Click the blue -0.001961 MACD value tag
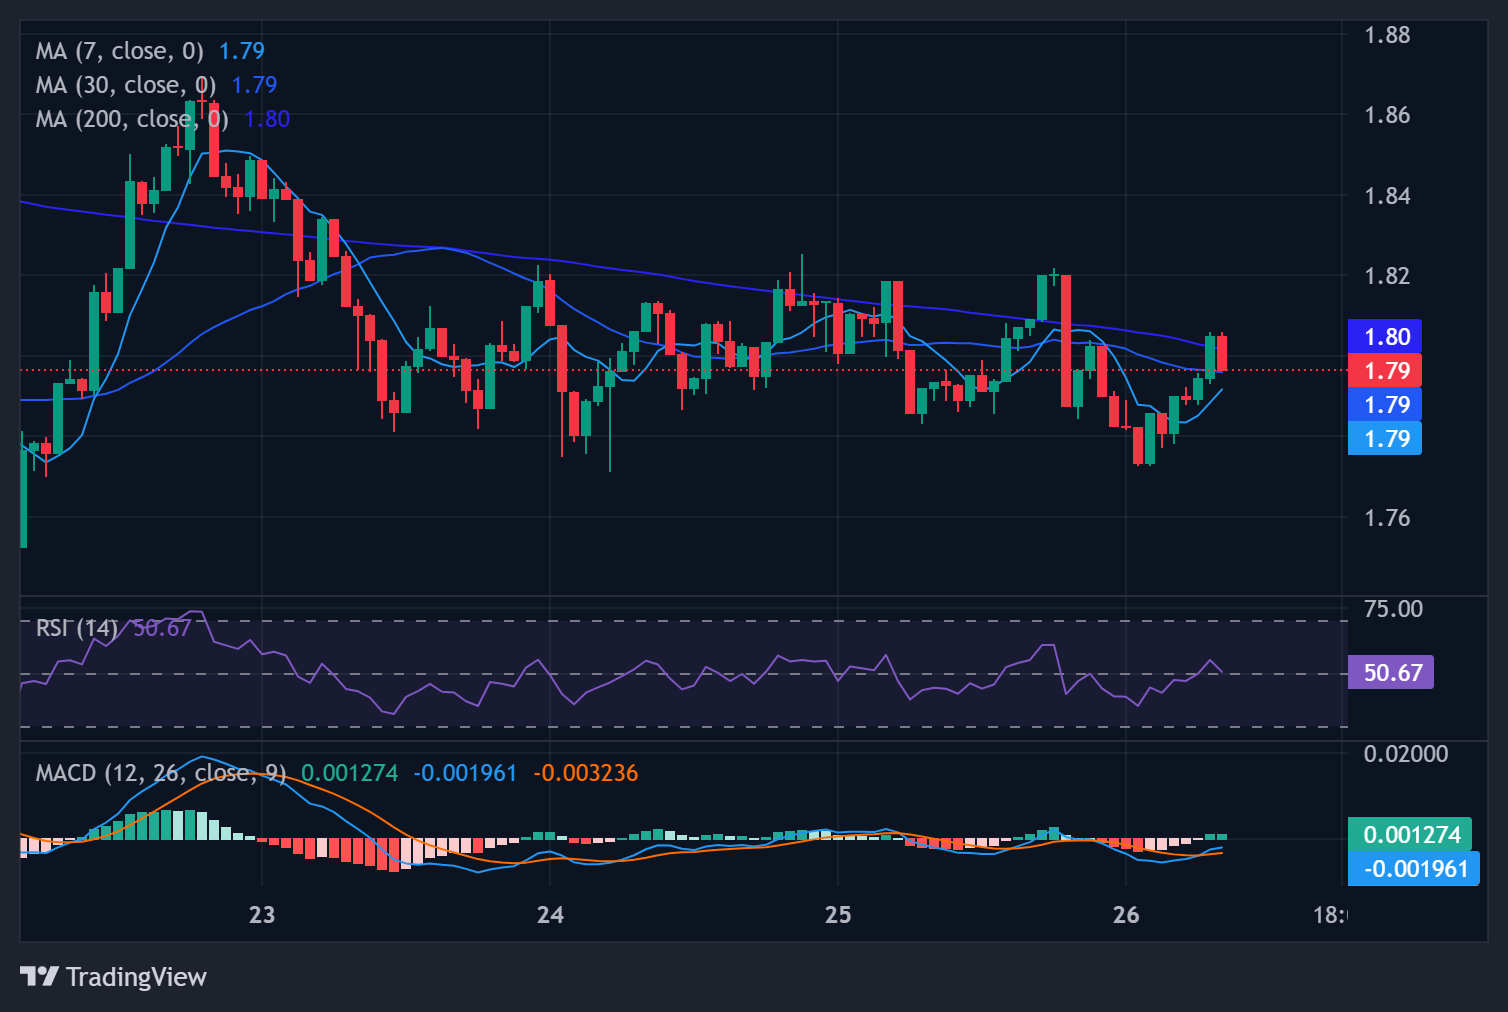This screenshot has width=1508, height=1012. (x=1413, y=869)
